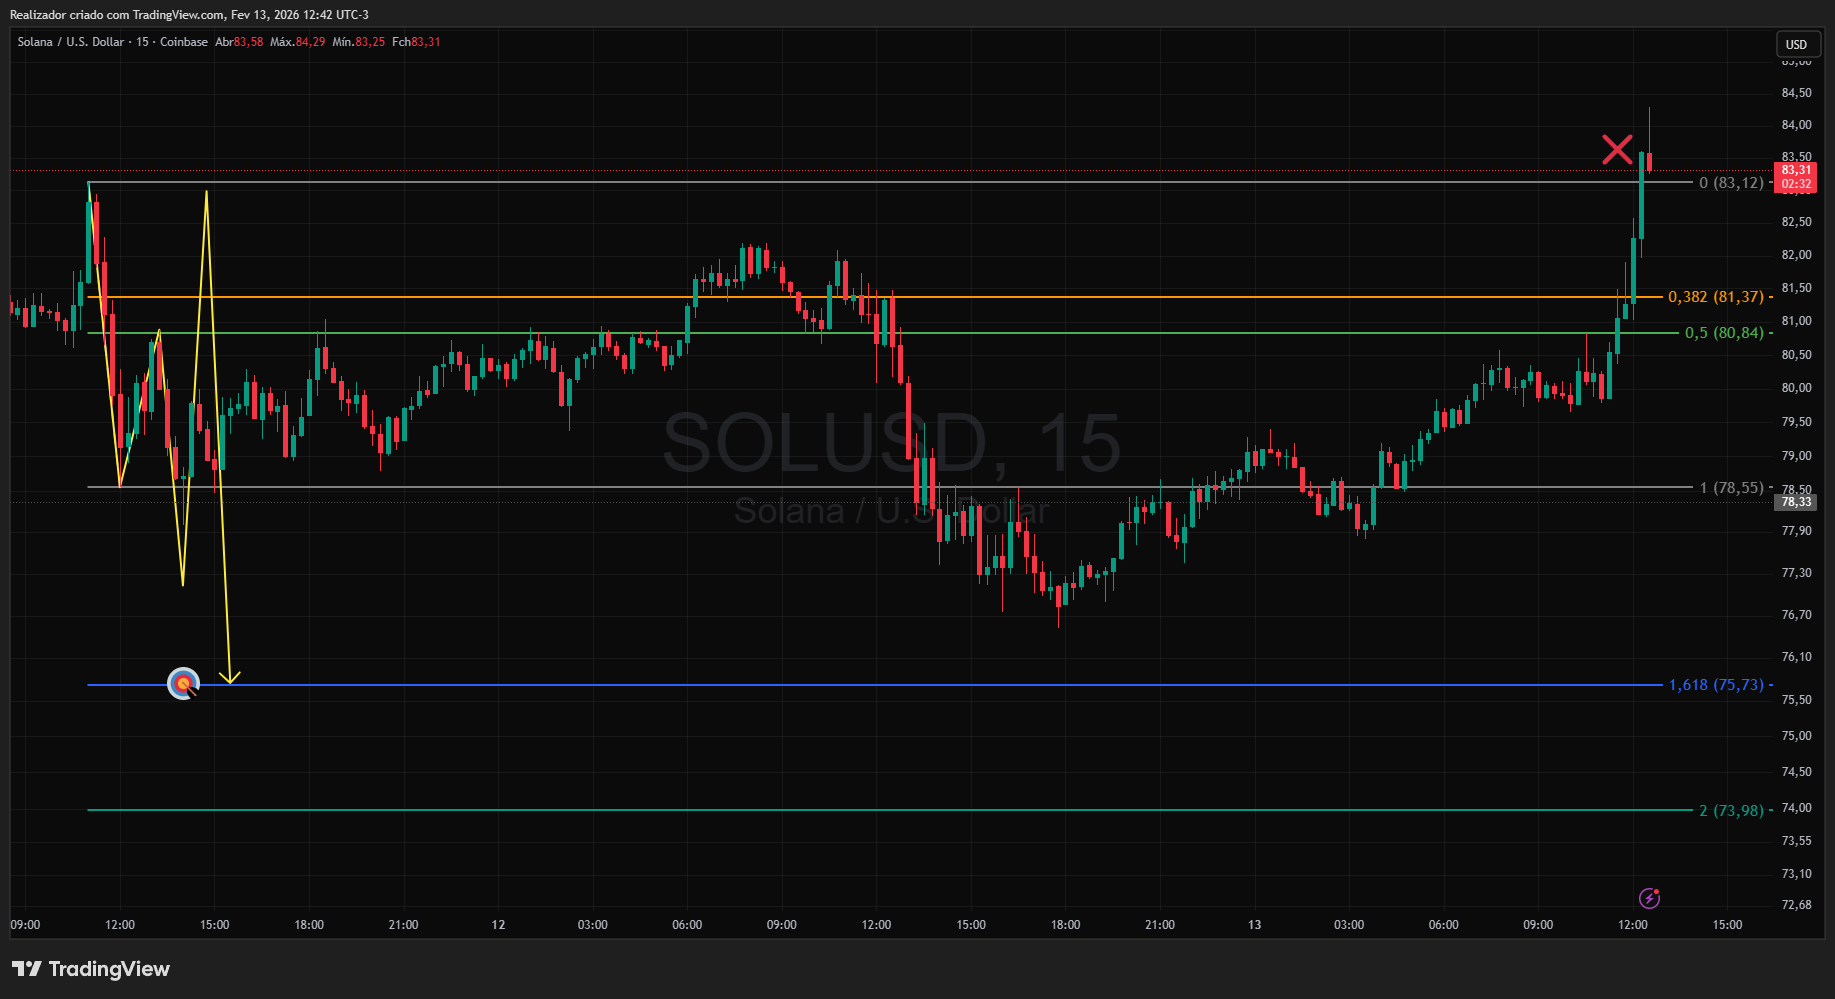Click the date 13 on time axis
Image resolution: width=1835 pixels, height=999 pixels.
(1254, 925)
